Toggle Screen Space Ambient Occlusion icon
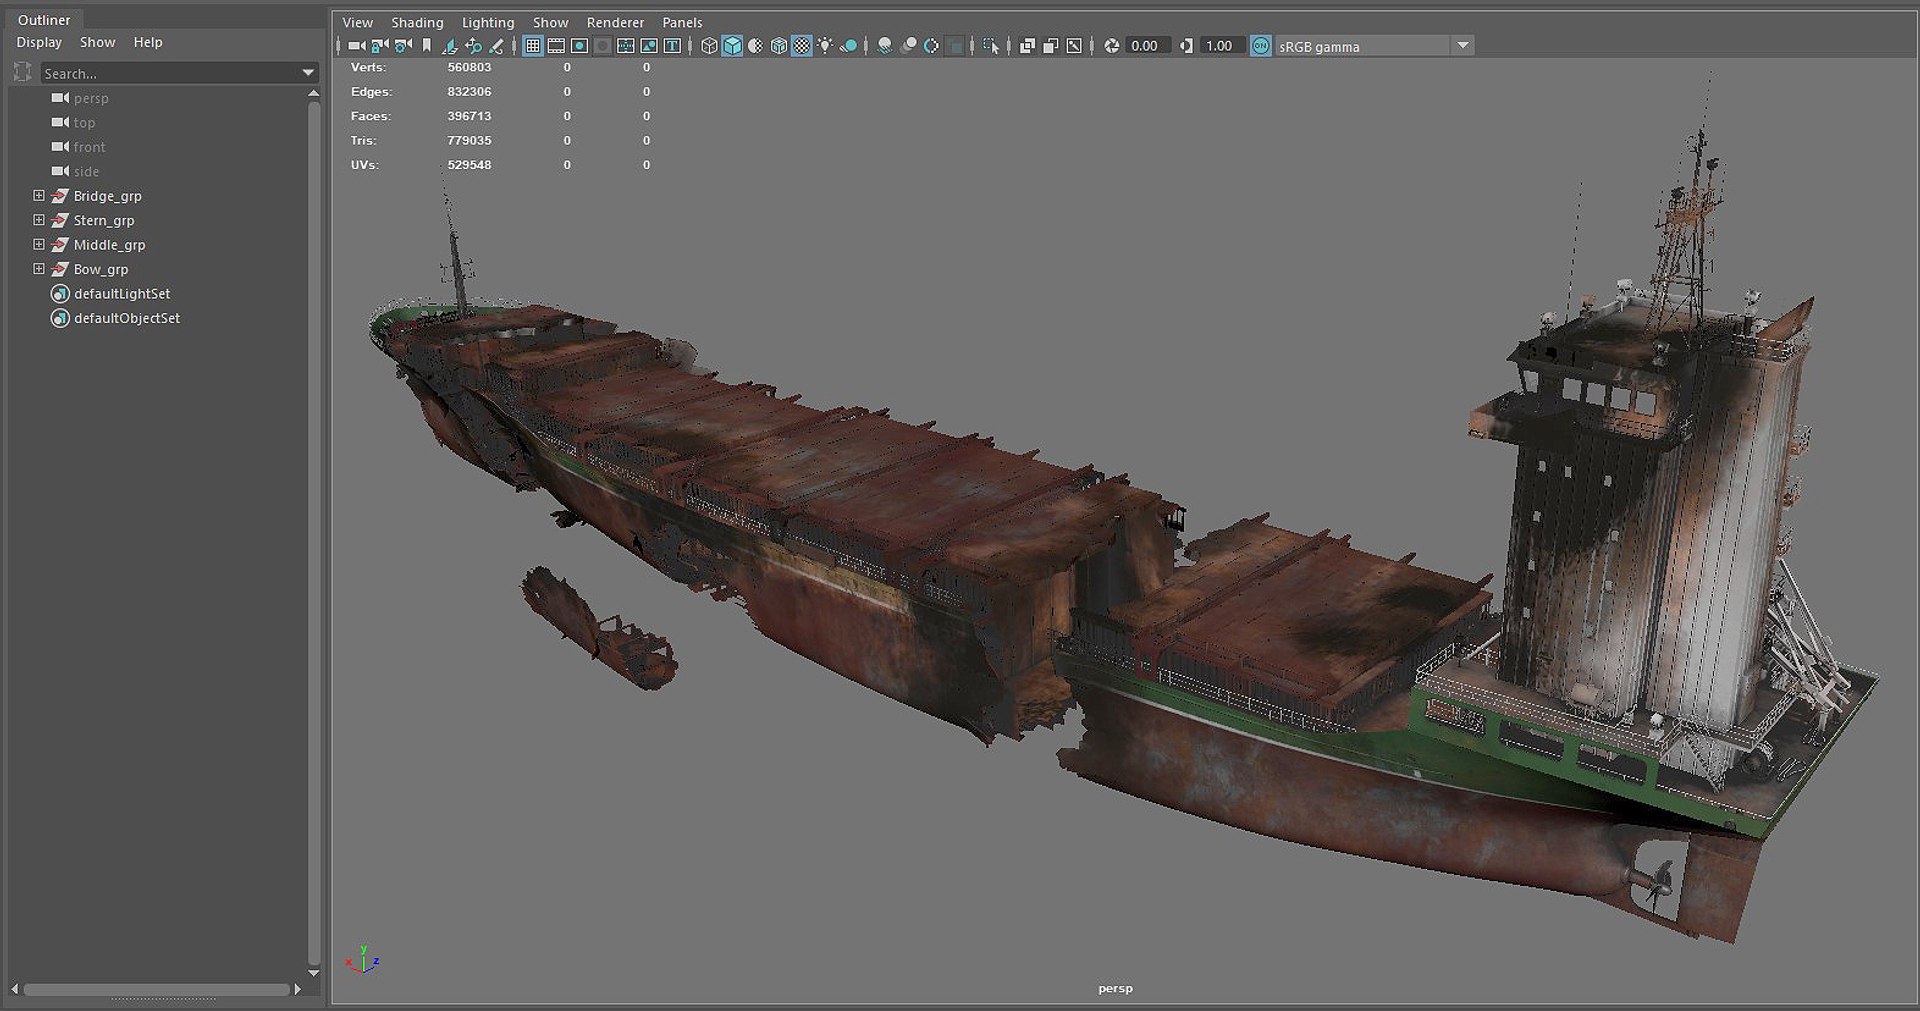1920x1011 pixels. [x=885, y=46]
